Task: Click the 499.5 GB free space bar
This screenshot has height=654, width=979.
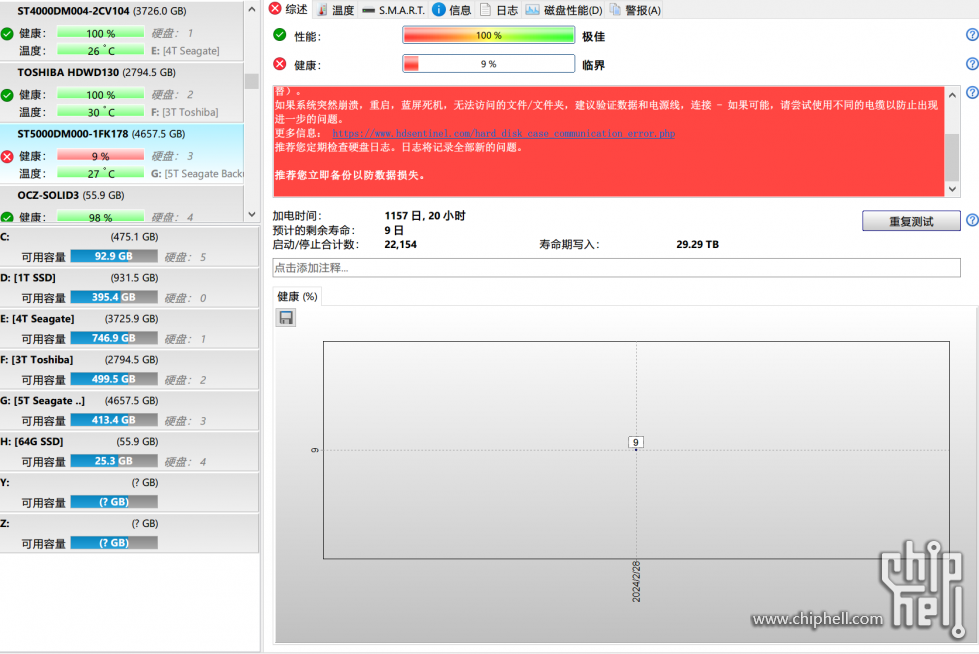Action: click(x=114, y=379)
